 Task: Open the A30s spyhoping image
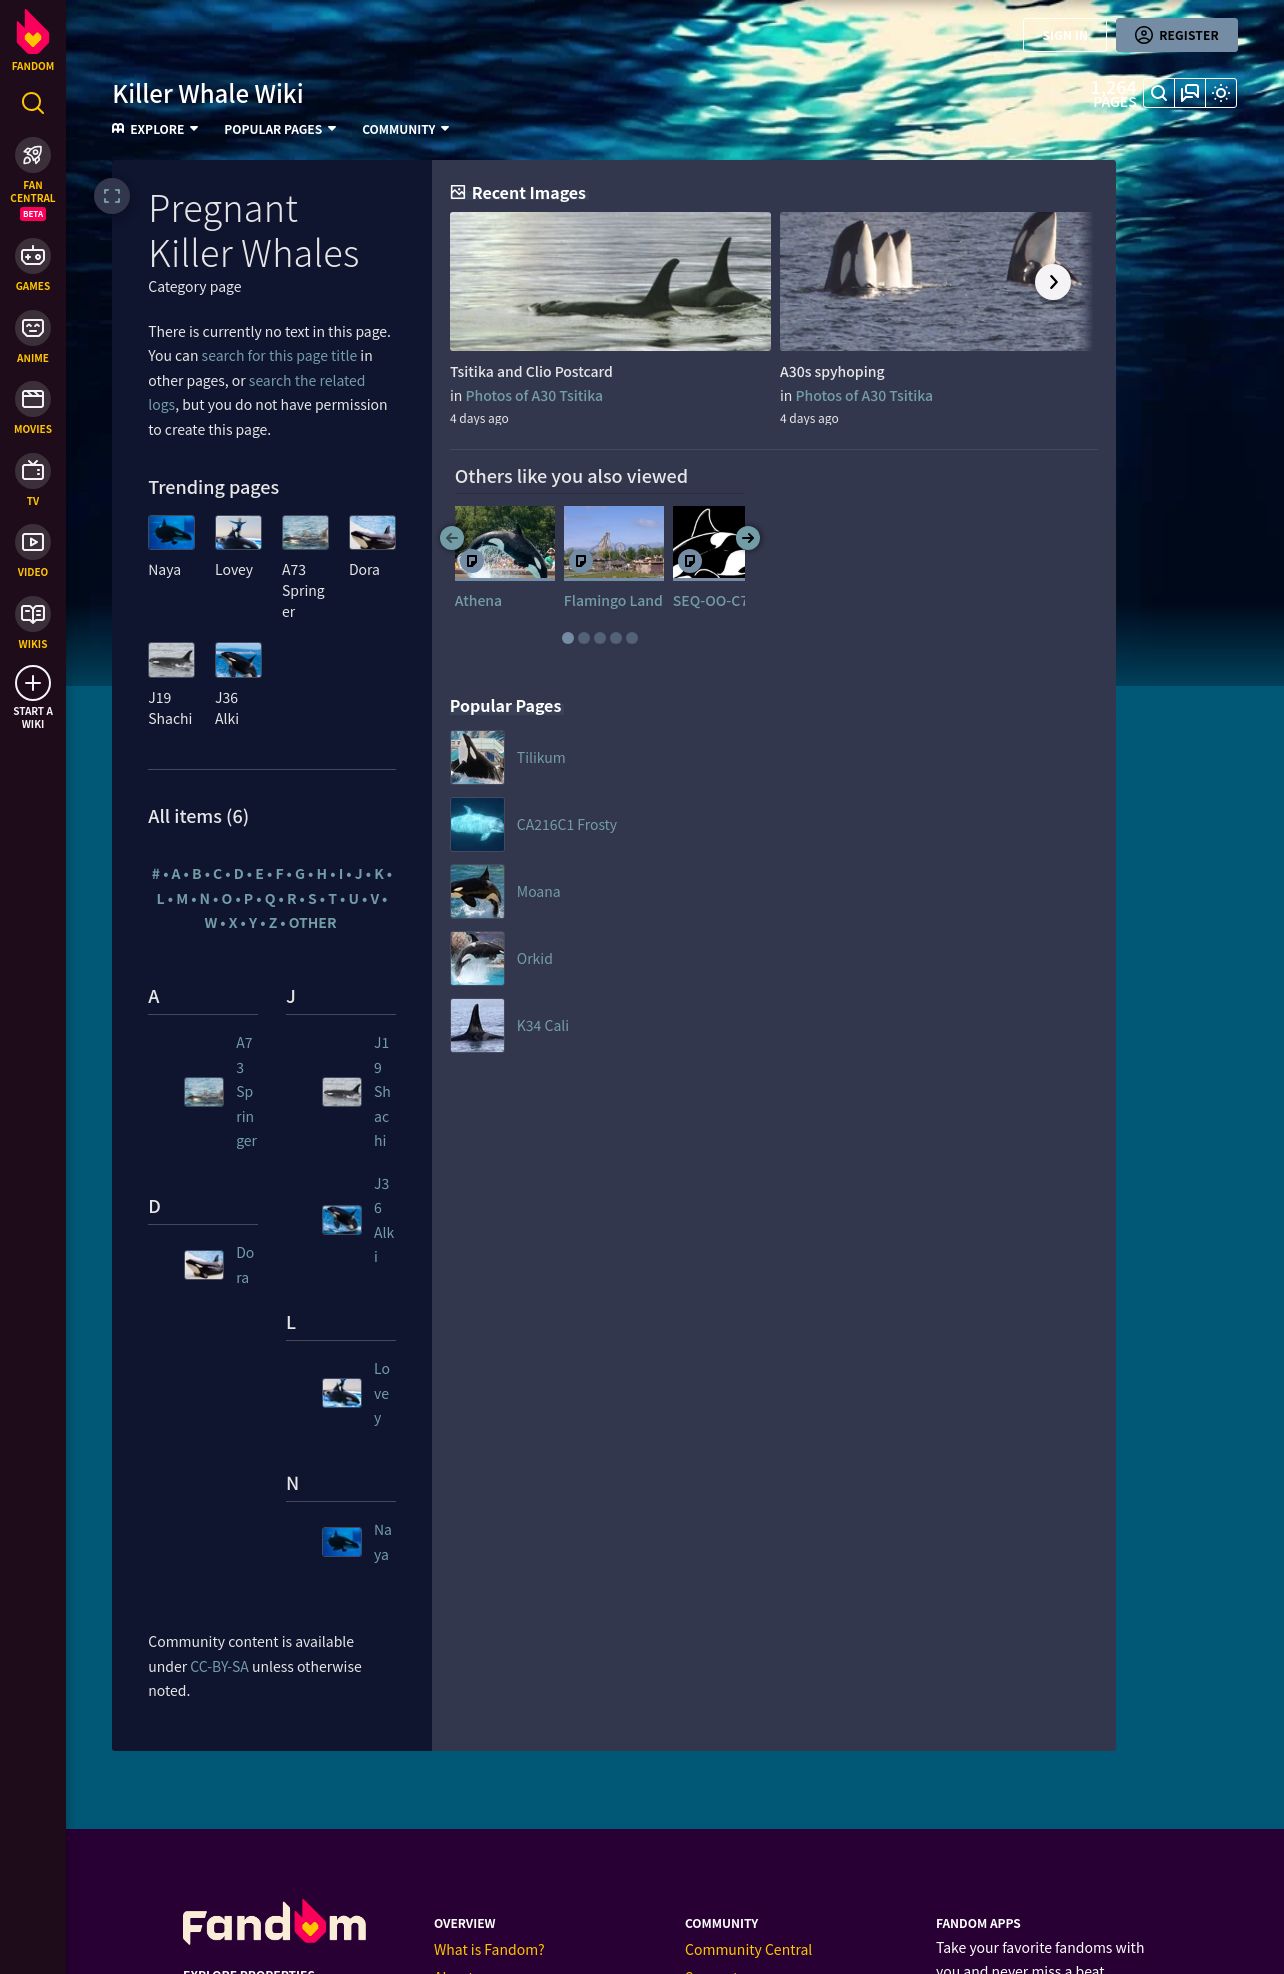935,281
